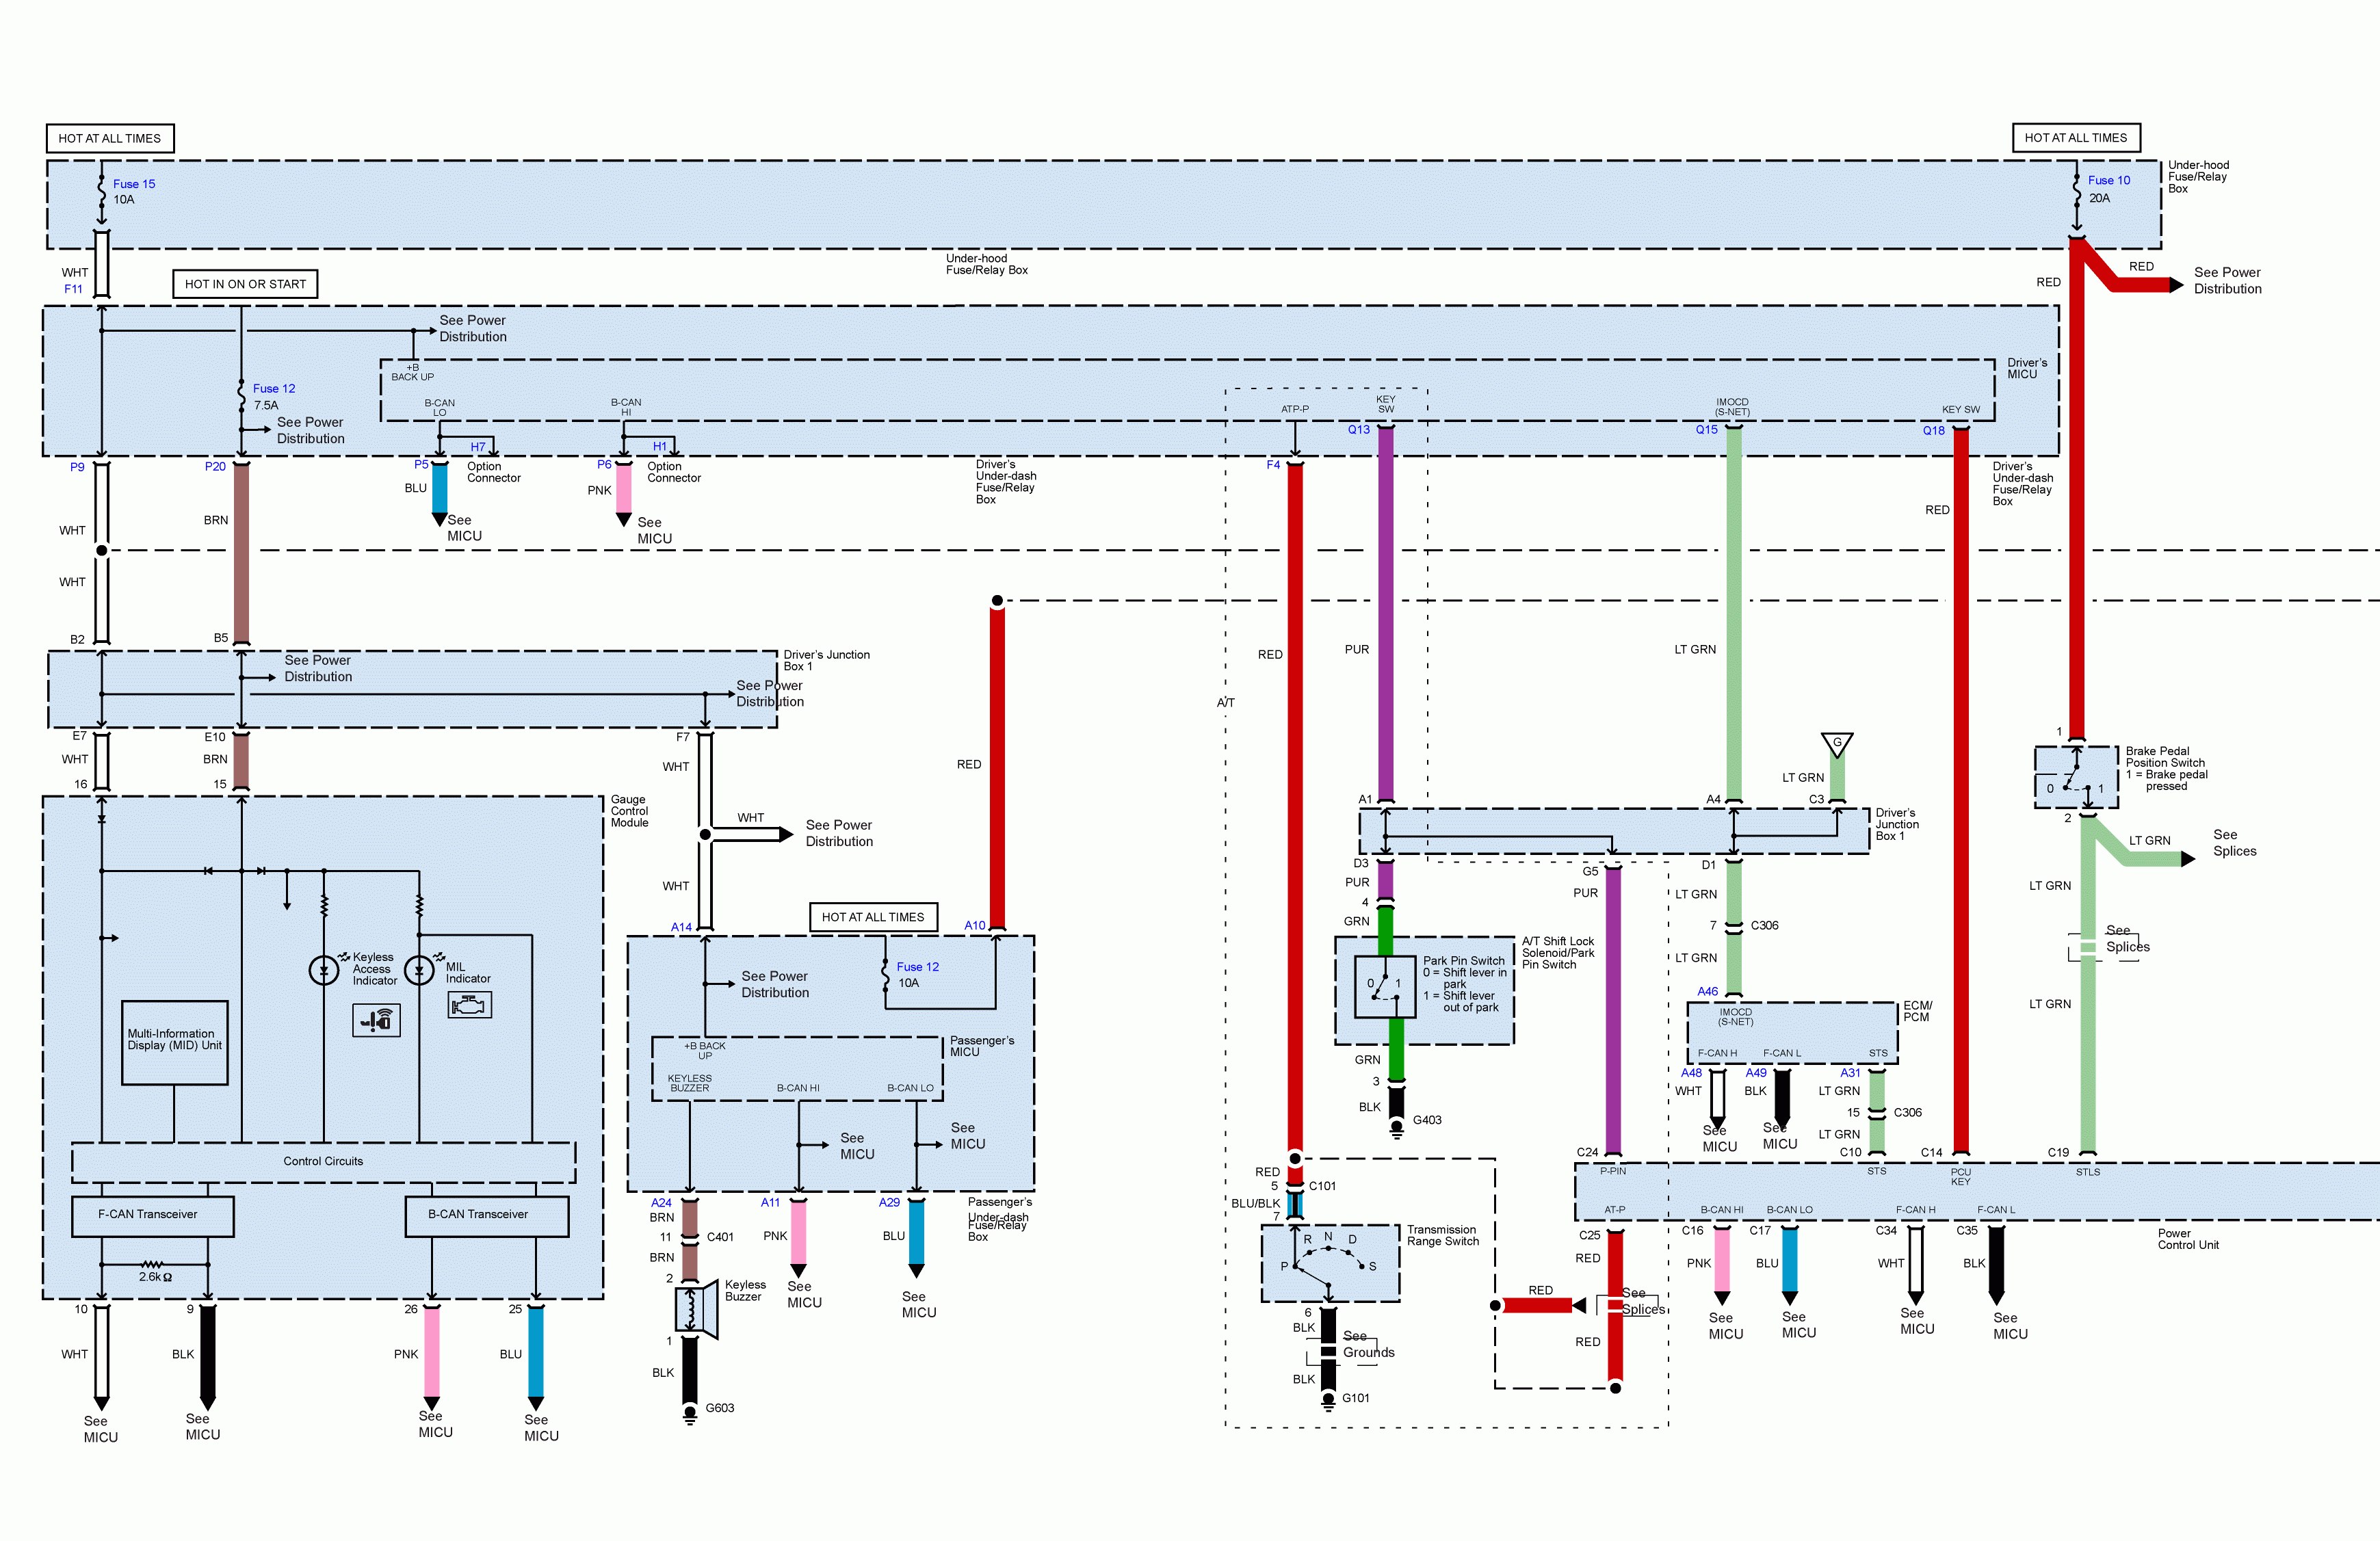Image resolution: width=2380 pixels, height=1541 pixels.
Task: Click the Park Pin Switch symbol
Action: [x=1384, y=986]
